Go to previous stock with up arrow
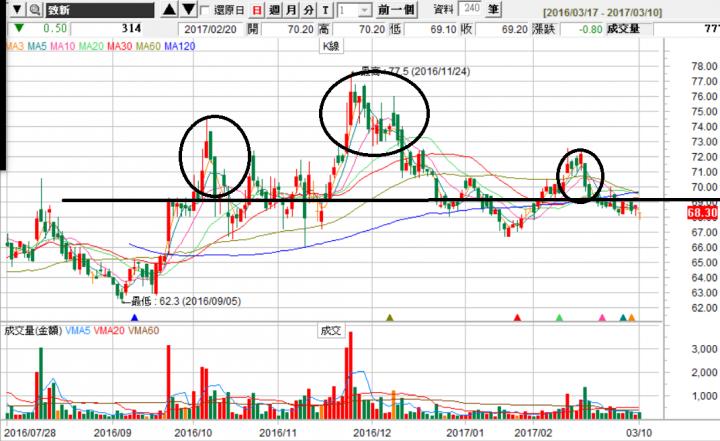 pos(169,9)
